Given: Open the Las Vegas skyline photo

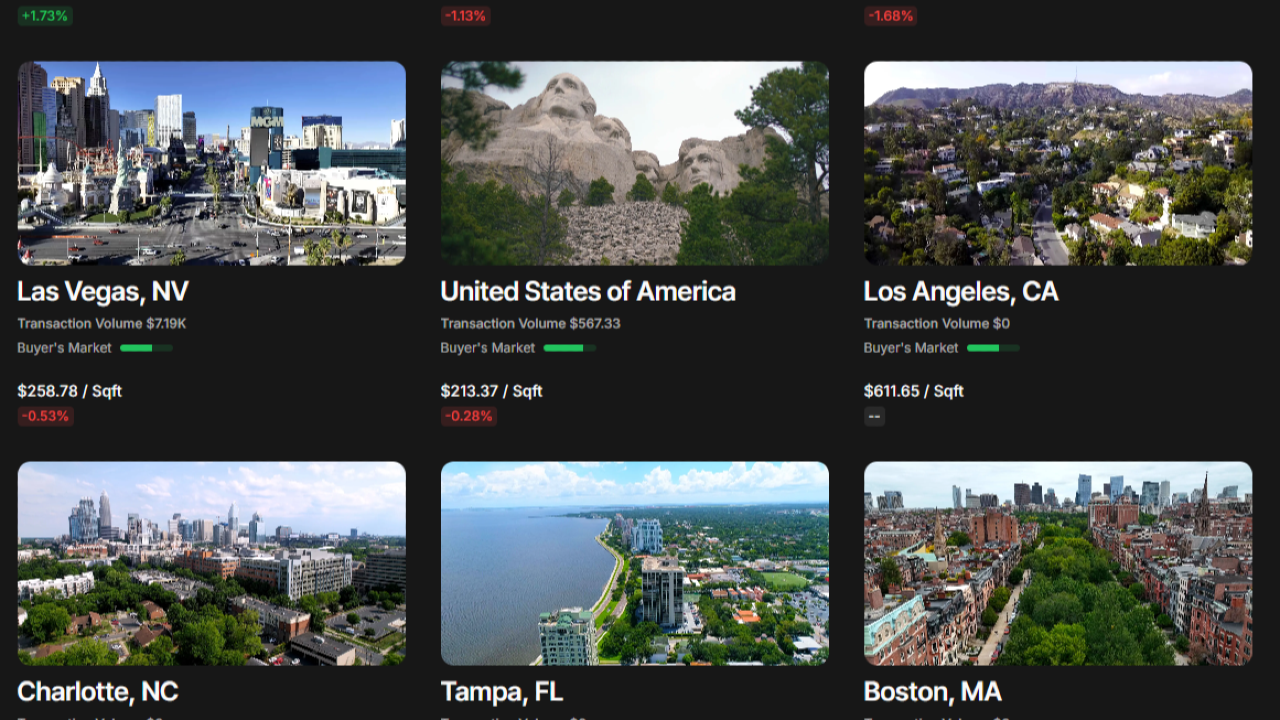Looking at the screenshot, I should click(212, 163).
